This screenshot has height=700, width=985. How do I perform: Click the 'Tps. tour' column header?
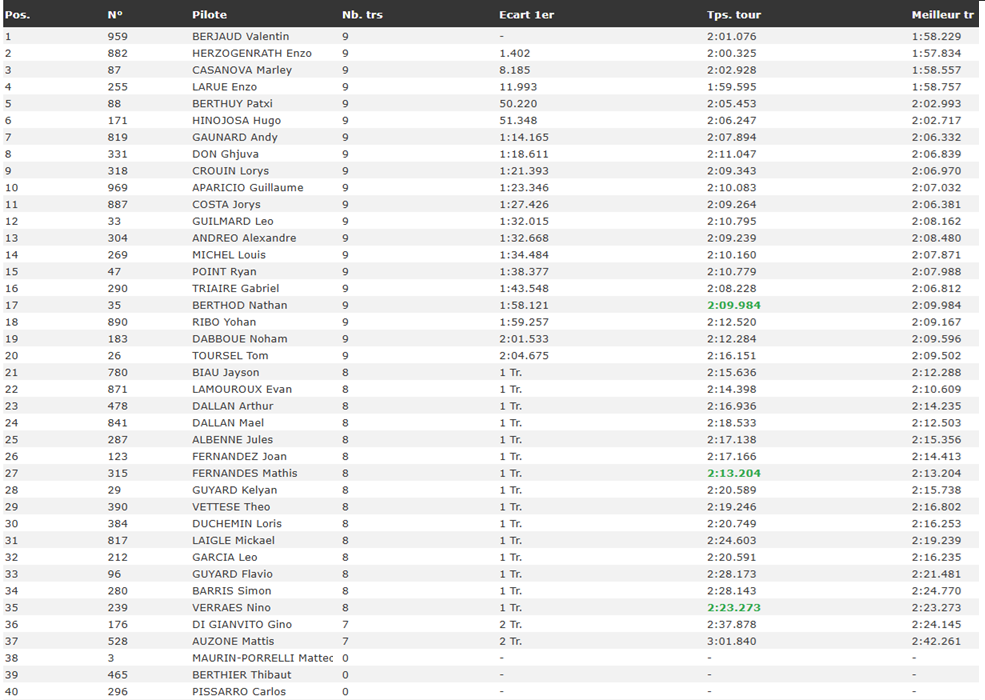734,15
